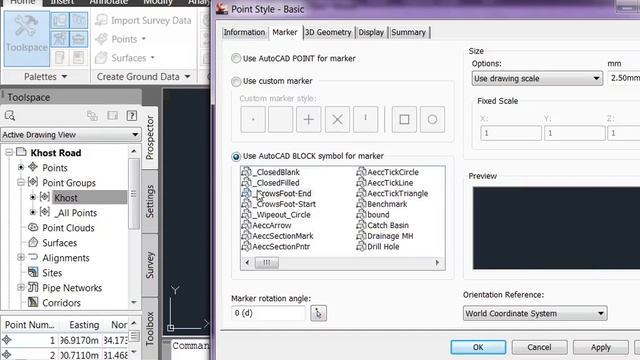Switch to the Display tab
Image resolution: width=640 pixels, height=360 pixels.
[x=371, y=32]
